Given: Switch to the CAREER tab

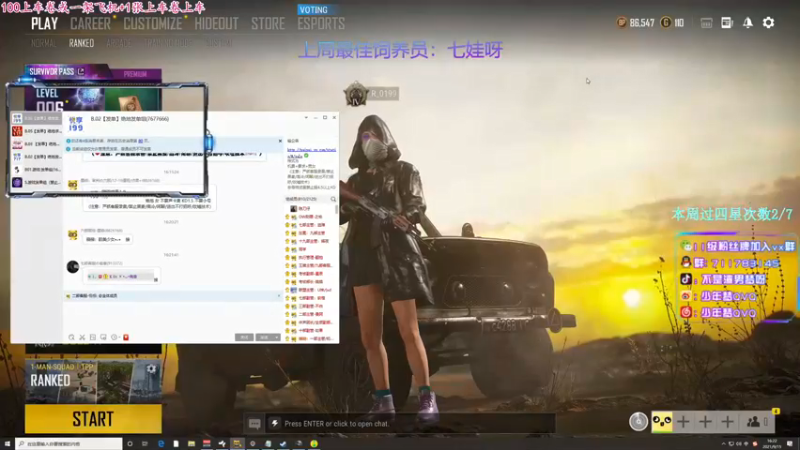Looking at the screenshot, I should 90,24.
